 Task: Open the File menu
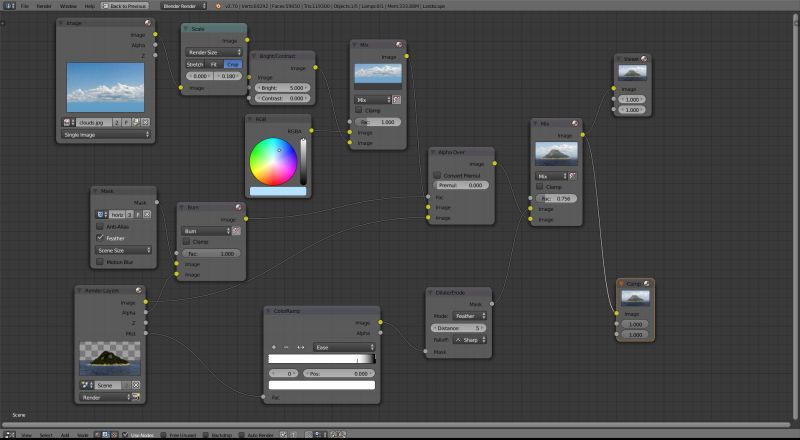pyautogui.click(x=24, y=6)
